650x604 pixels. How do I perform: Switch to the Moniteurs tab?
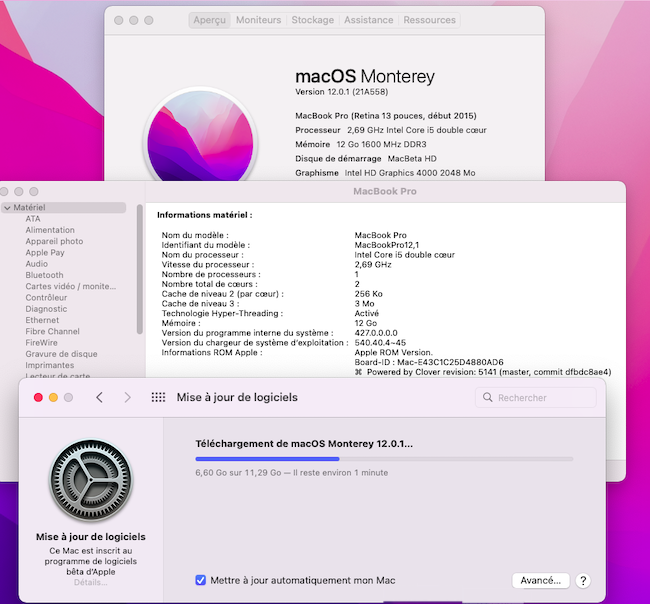[258, 20]
